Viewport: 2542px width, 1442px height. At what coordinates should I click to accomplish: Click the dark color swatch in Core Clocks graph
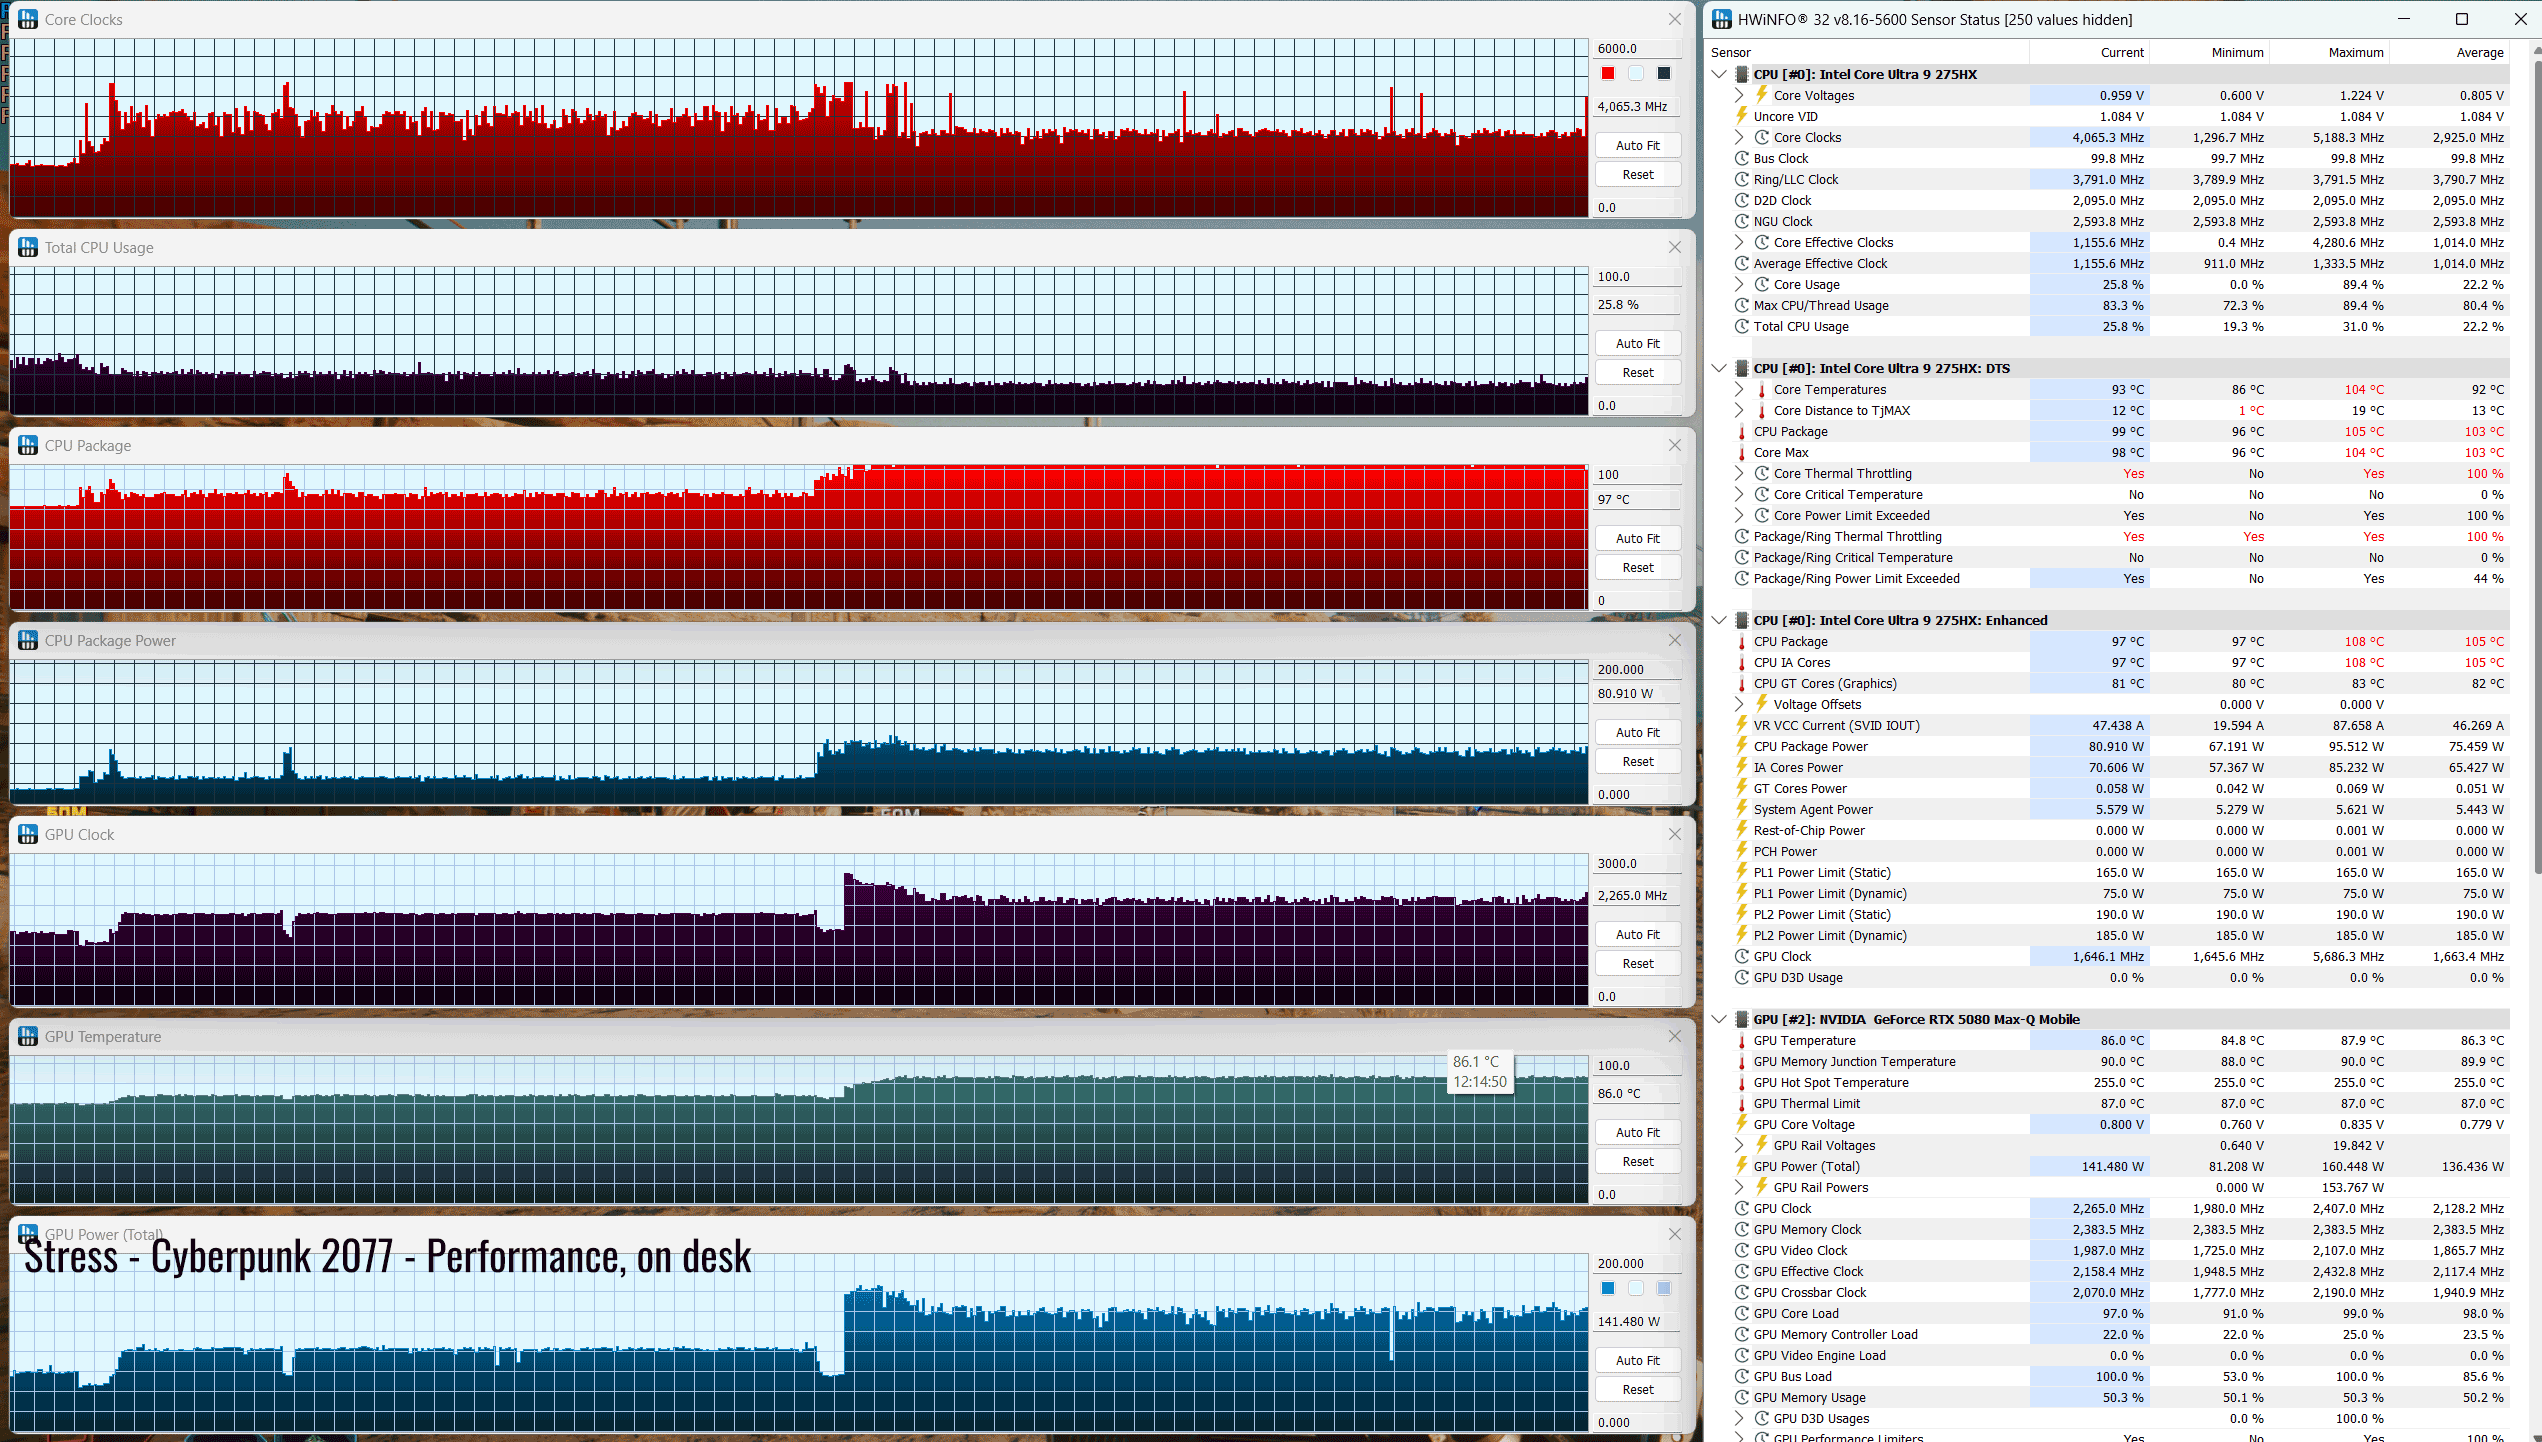(x=1664, y=73)
